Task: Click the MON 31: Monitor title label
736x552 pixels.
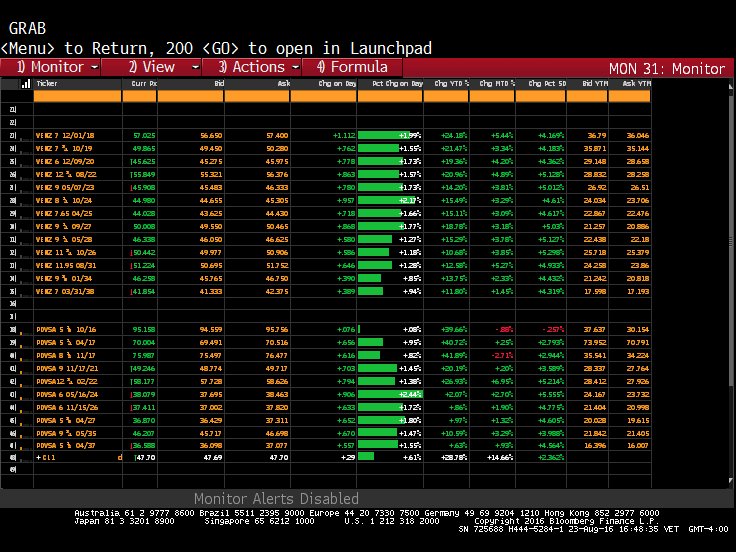Action: [x=667, y=69]
